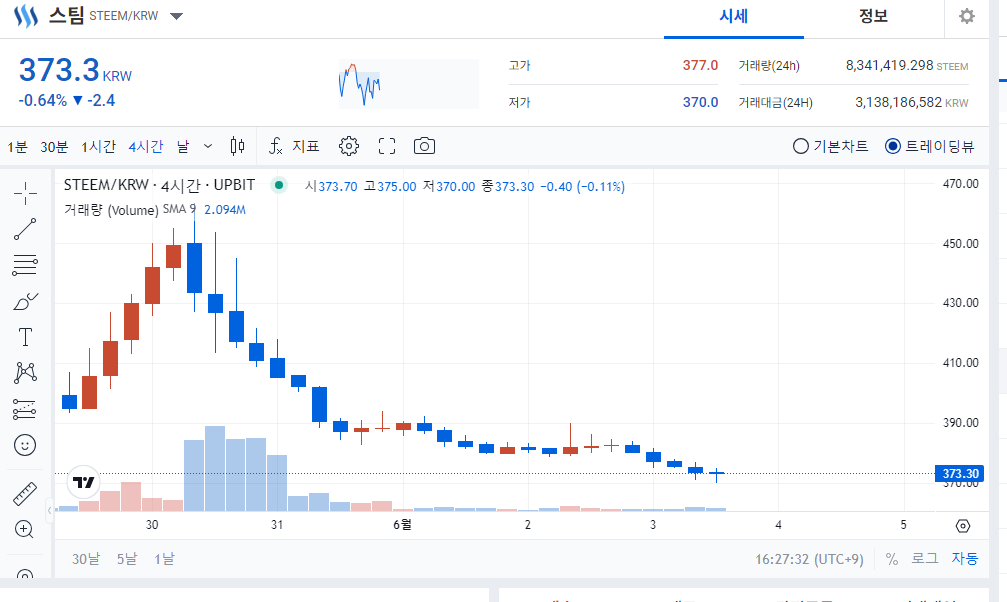Toggle 로그 logarithmic scale
This screenshot has width=1007, height=602.
tap(925, 559)
